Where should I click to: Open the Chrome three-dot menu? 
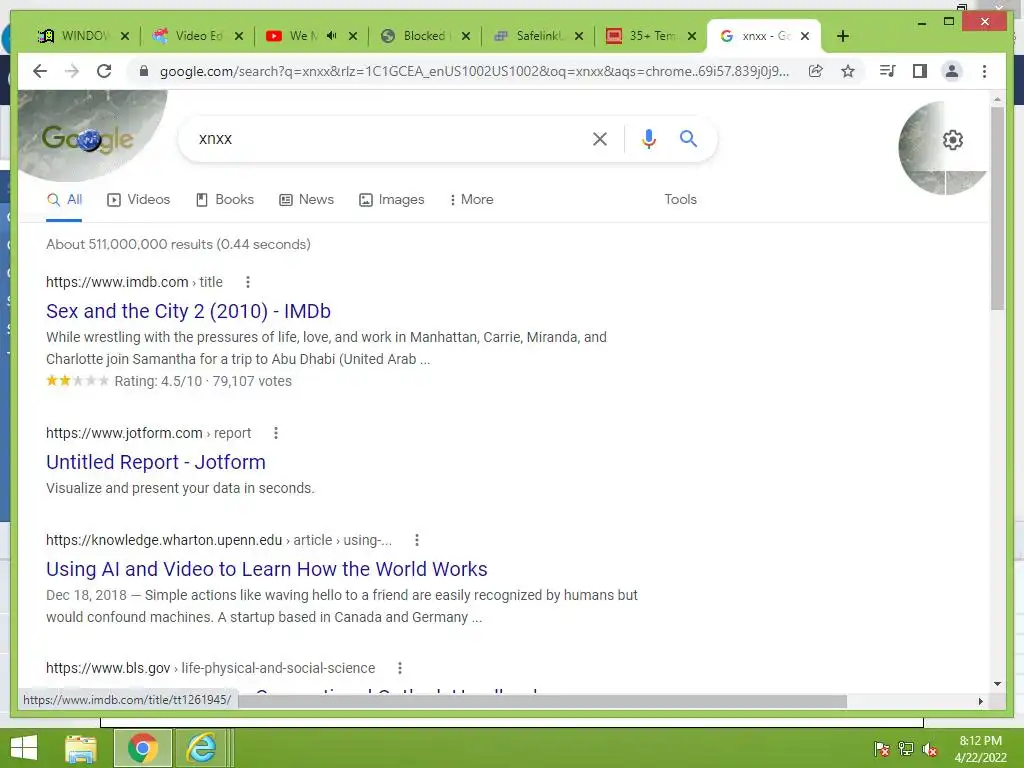coord(984,71)
